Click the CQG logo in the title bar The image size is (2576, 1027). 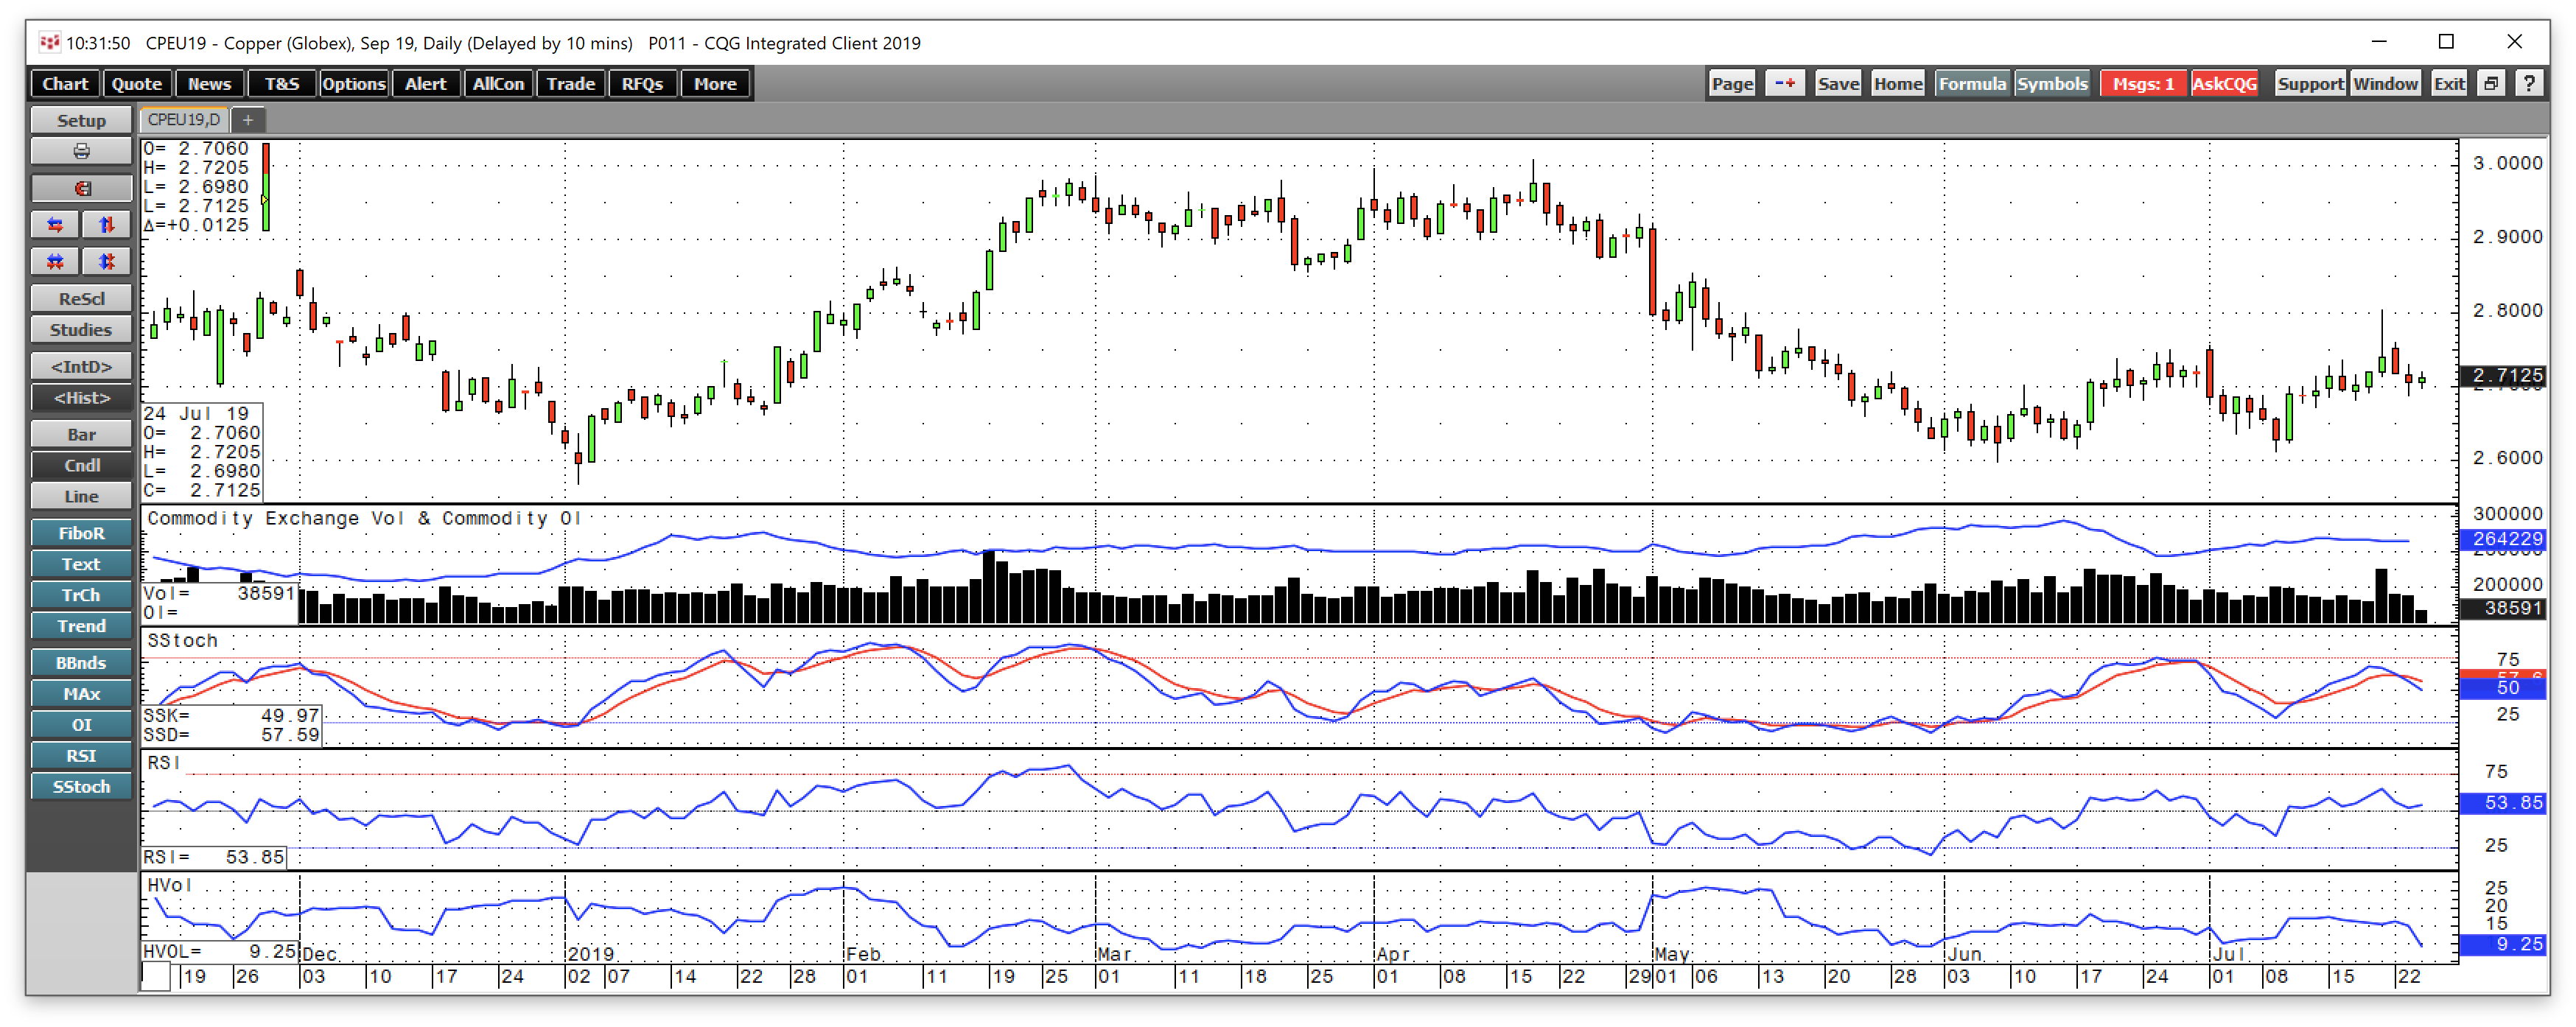coord(50,42)
